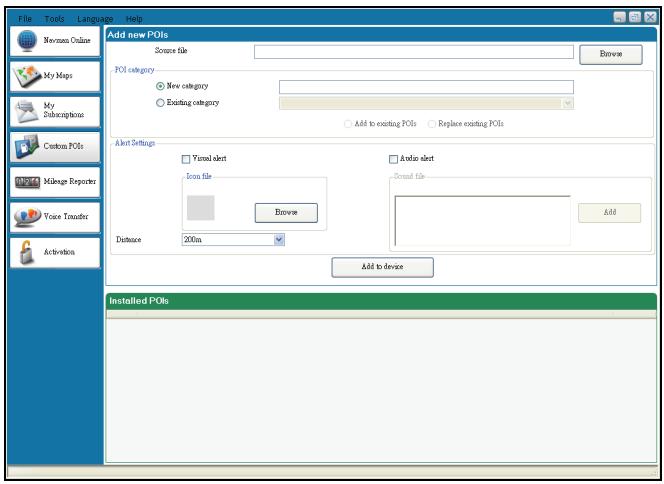The image size is (664, 484).
Task: Enable the Audio alert checkbox
Action: coord(393,159)
